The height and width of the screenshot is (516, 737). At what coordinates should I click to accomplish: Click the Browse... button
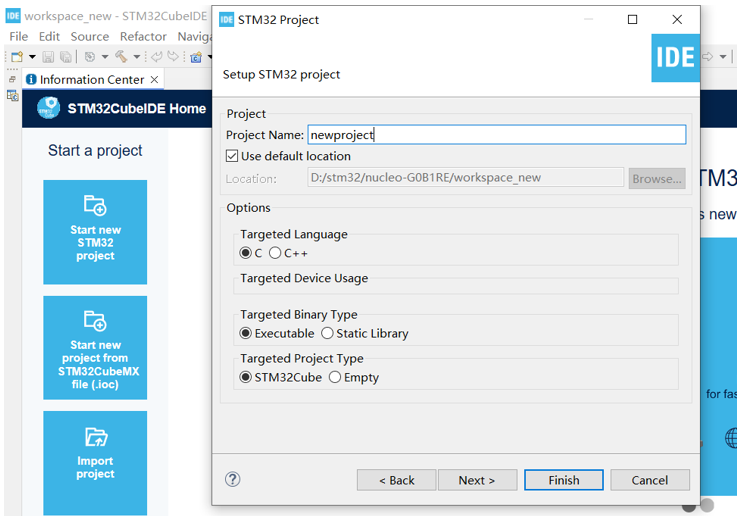(x=657, y=179)
